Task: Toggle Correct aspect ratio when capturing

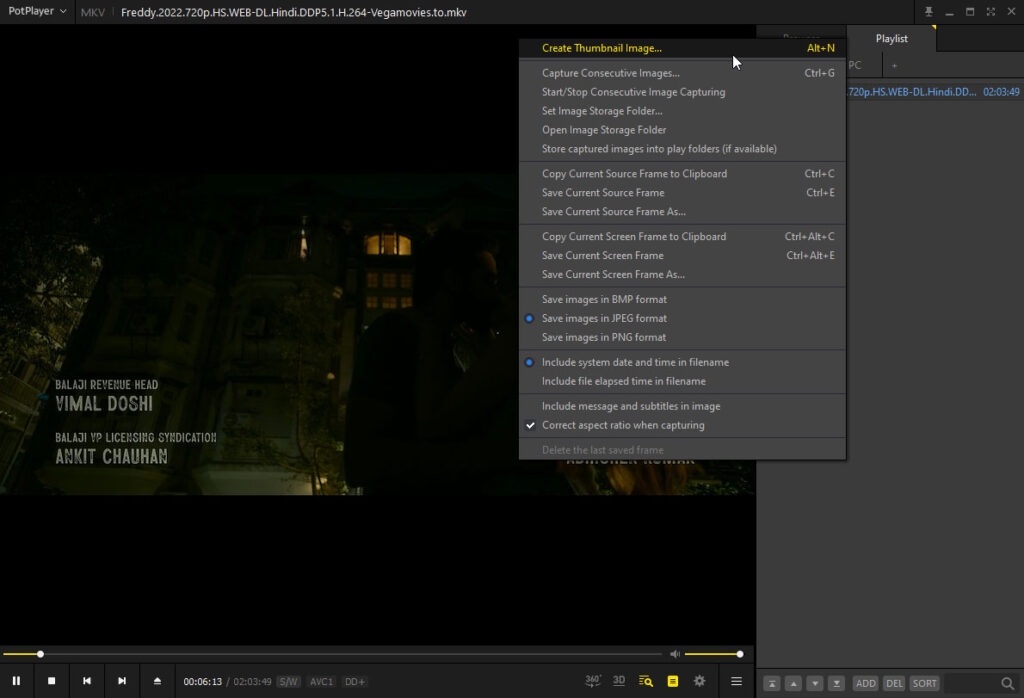Action: point(623,425)
